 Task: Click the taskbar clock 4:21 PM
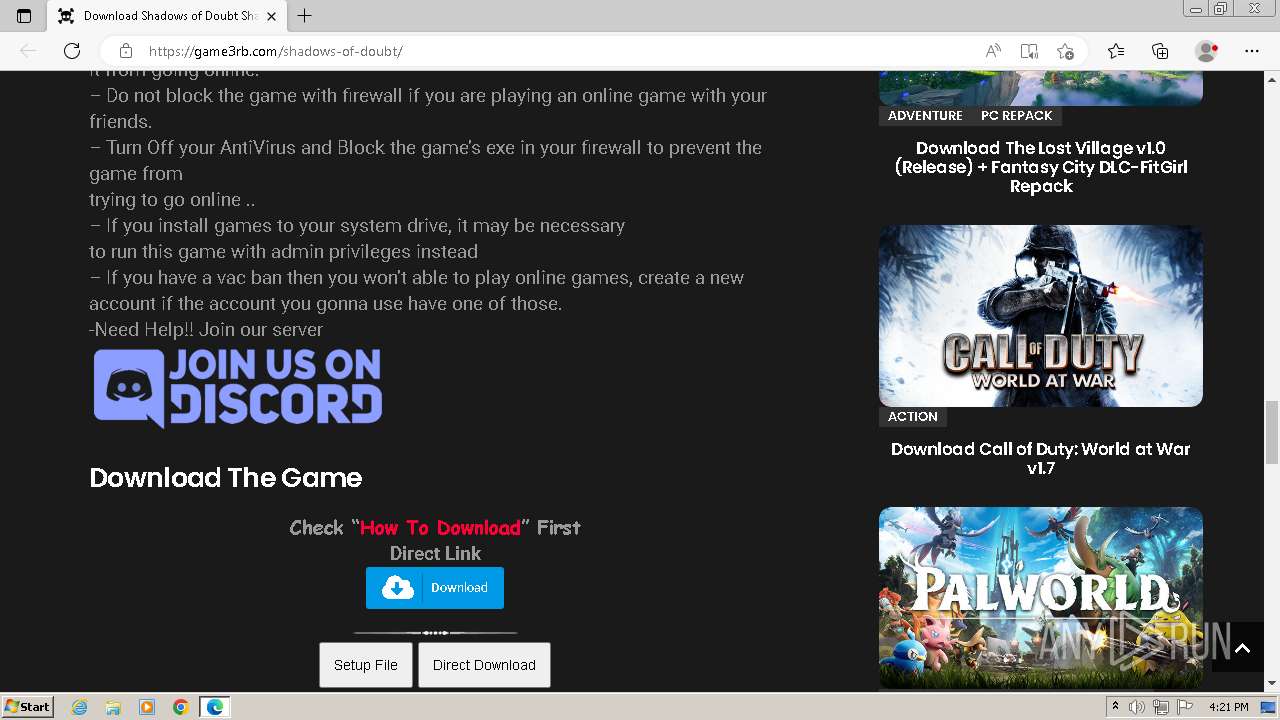1228,707
